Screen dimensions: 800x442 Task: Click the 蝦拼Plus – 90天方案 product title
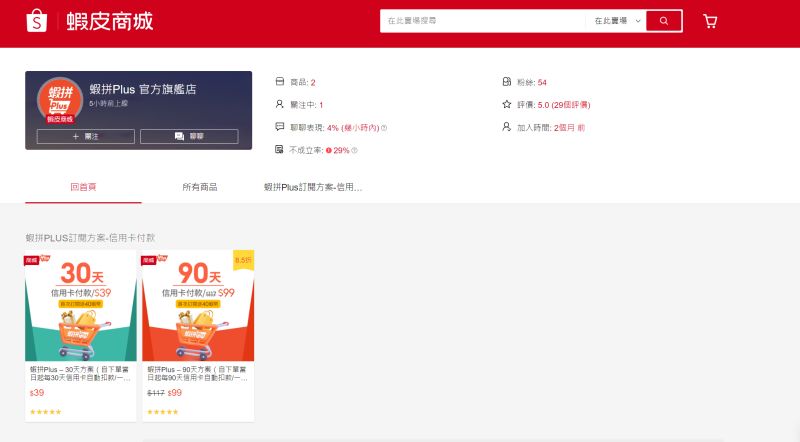[x=197, y=373]
